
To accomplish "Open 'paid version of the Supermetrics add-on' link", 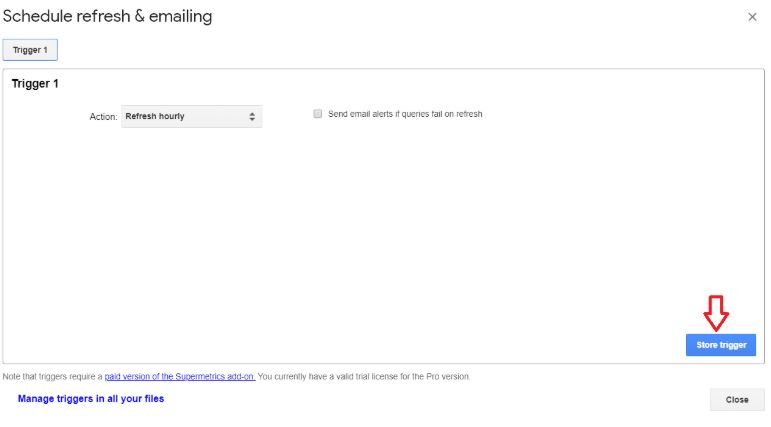I will [179, 376].
